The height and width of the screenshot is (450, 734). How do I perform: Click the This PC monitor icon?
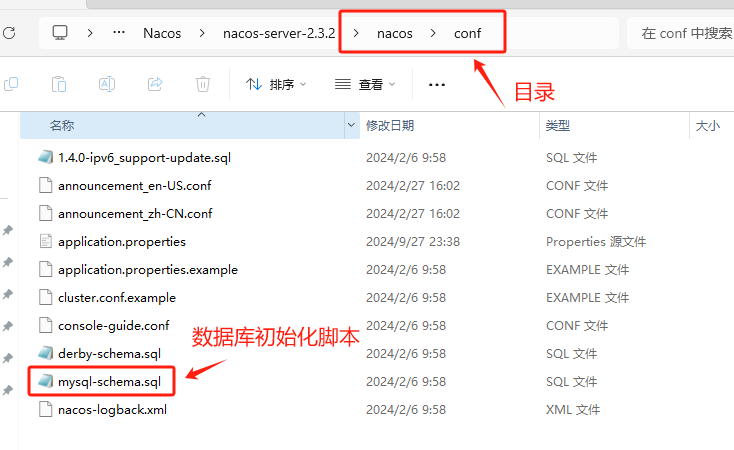[x=60, y=33]
